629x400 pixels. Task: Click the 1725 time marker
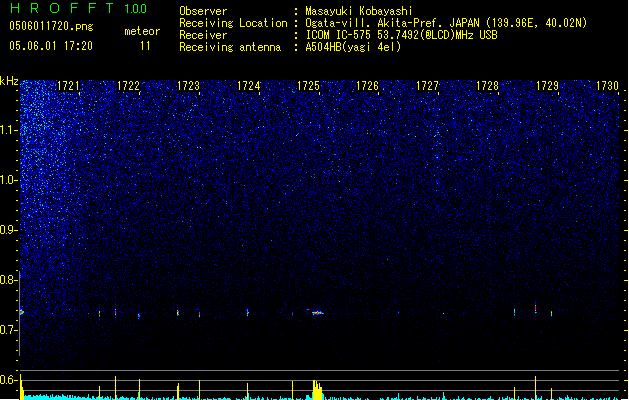[x=308, y=86]
